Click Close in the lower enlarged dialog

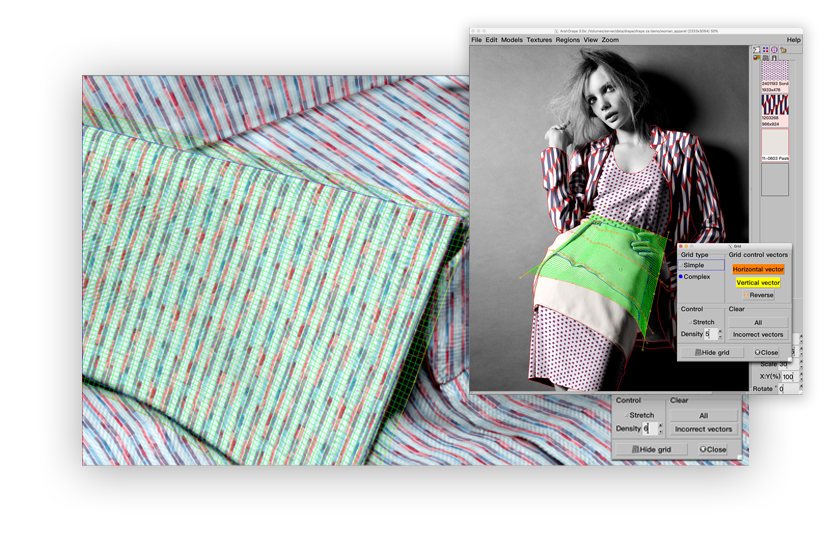[713, 449]
